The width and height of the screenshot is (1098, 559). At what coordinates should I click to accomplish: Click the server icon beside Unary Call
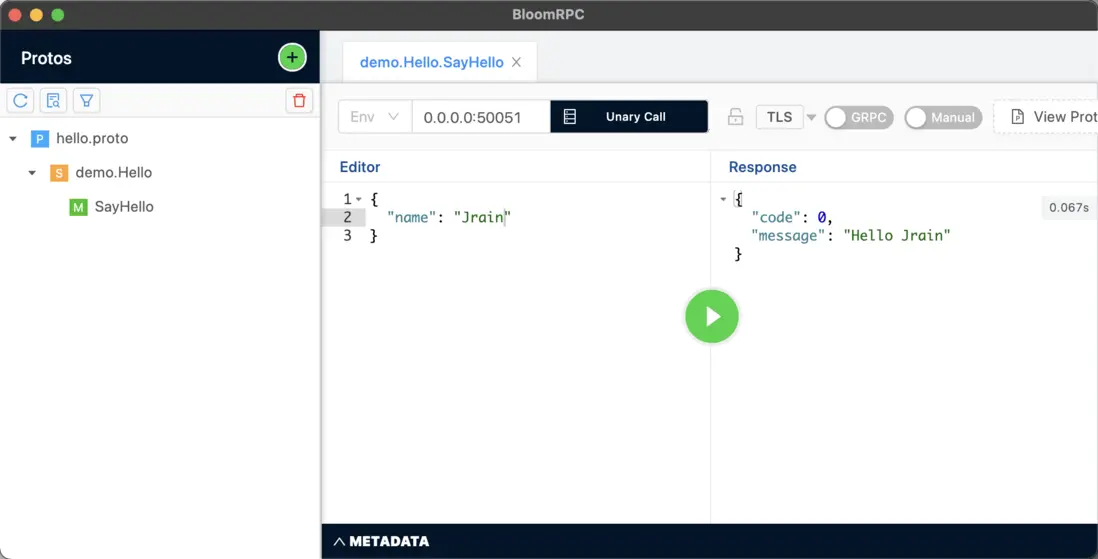(570, 117)
